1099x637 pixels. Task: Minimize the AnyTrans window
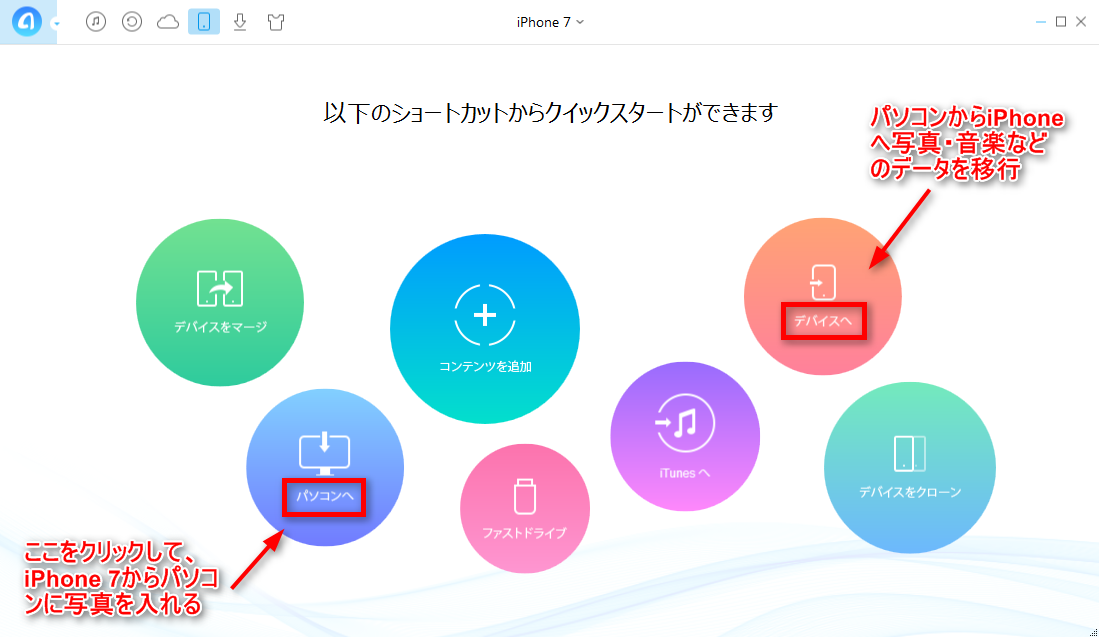[1041, 22]
